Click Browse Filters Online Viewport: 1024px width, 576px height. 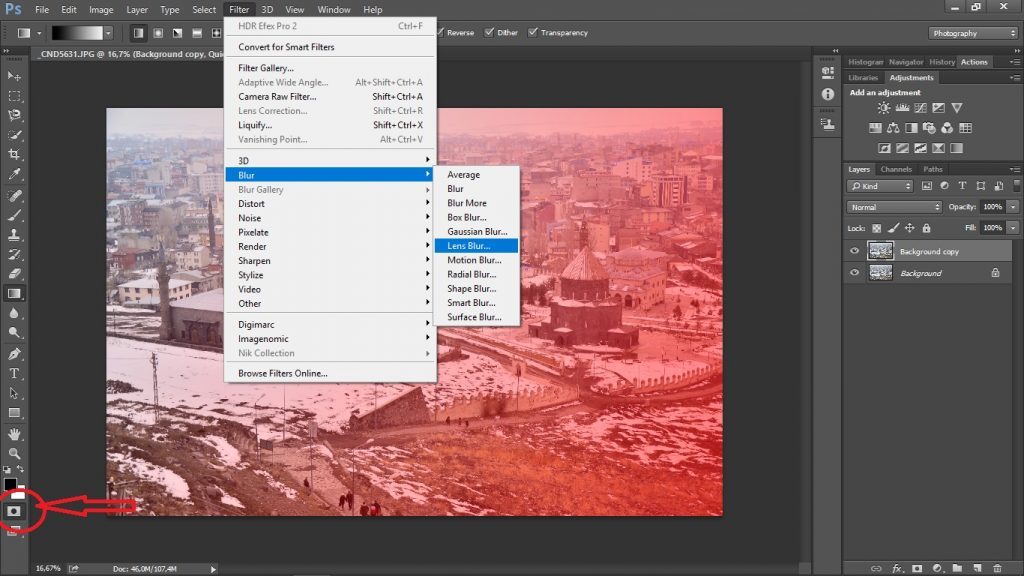[x=282, y=373]
